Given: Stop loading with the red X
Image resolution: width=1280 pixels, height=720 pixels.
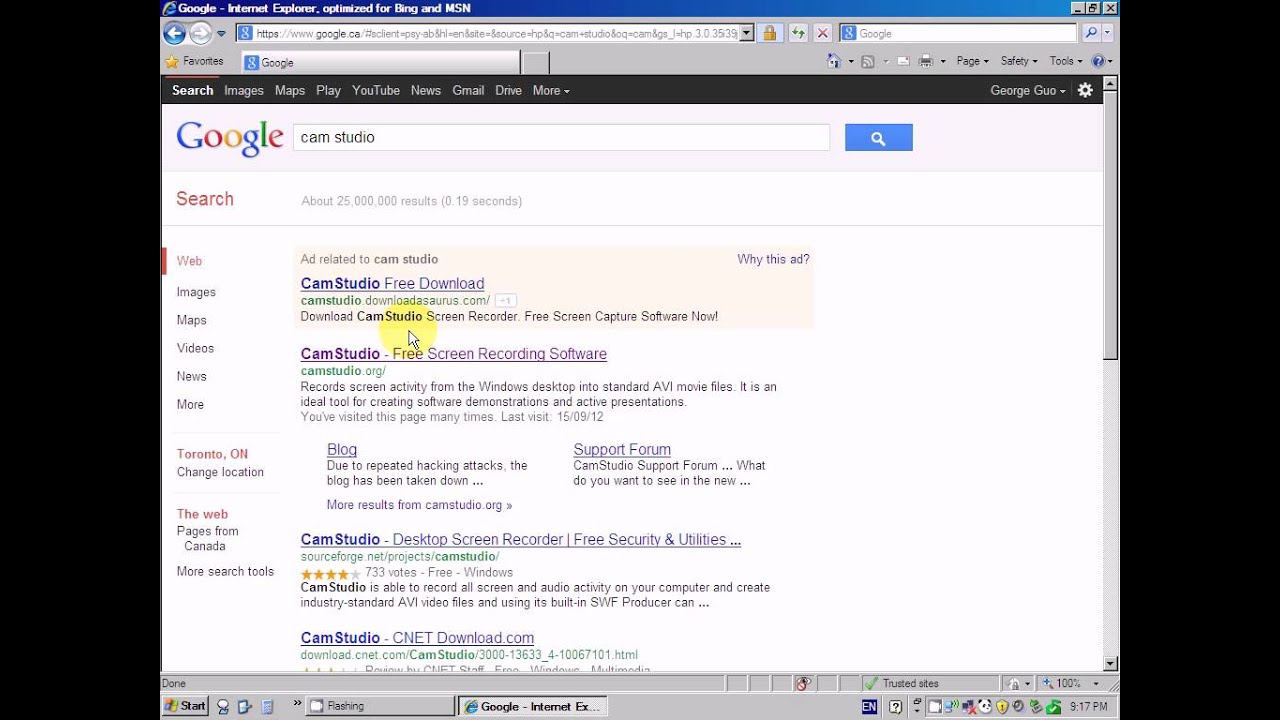Looking at the screenshot, I should (823, 33).
